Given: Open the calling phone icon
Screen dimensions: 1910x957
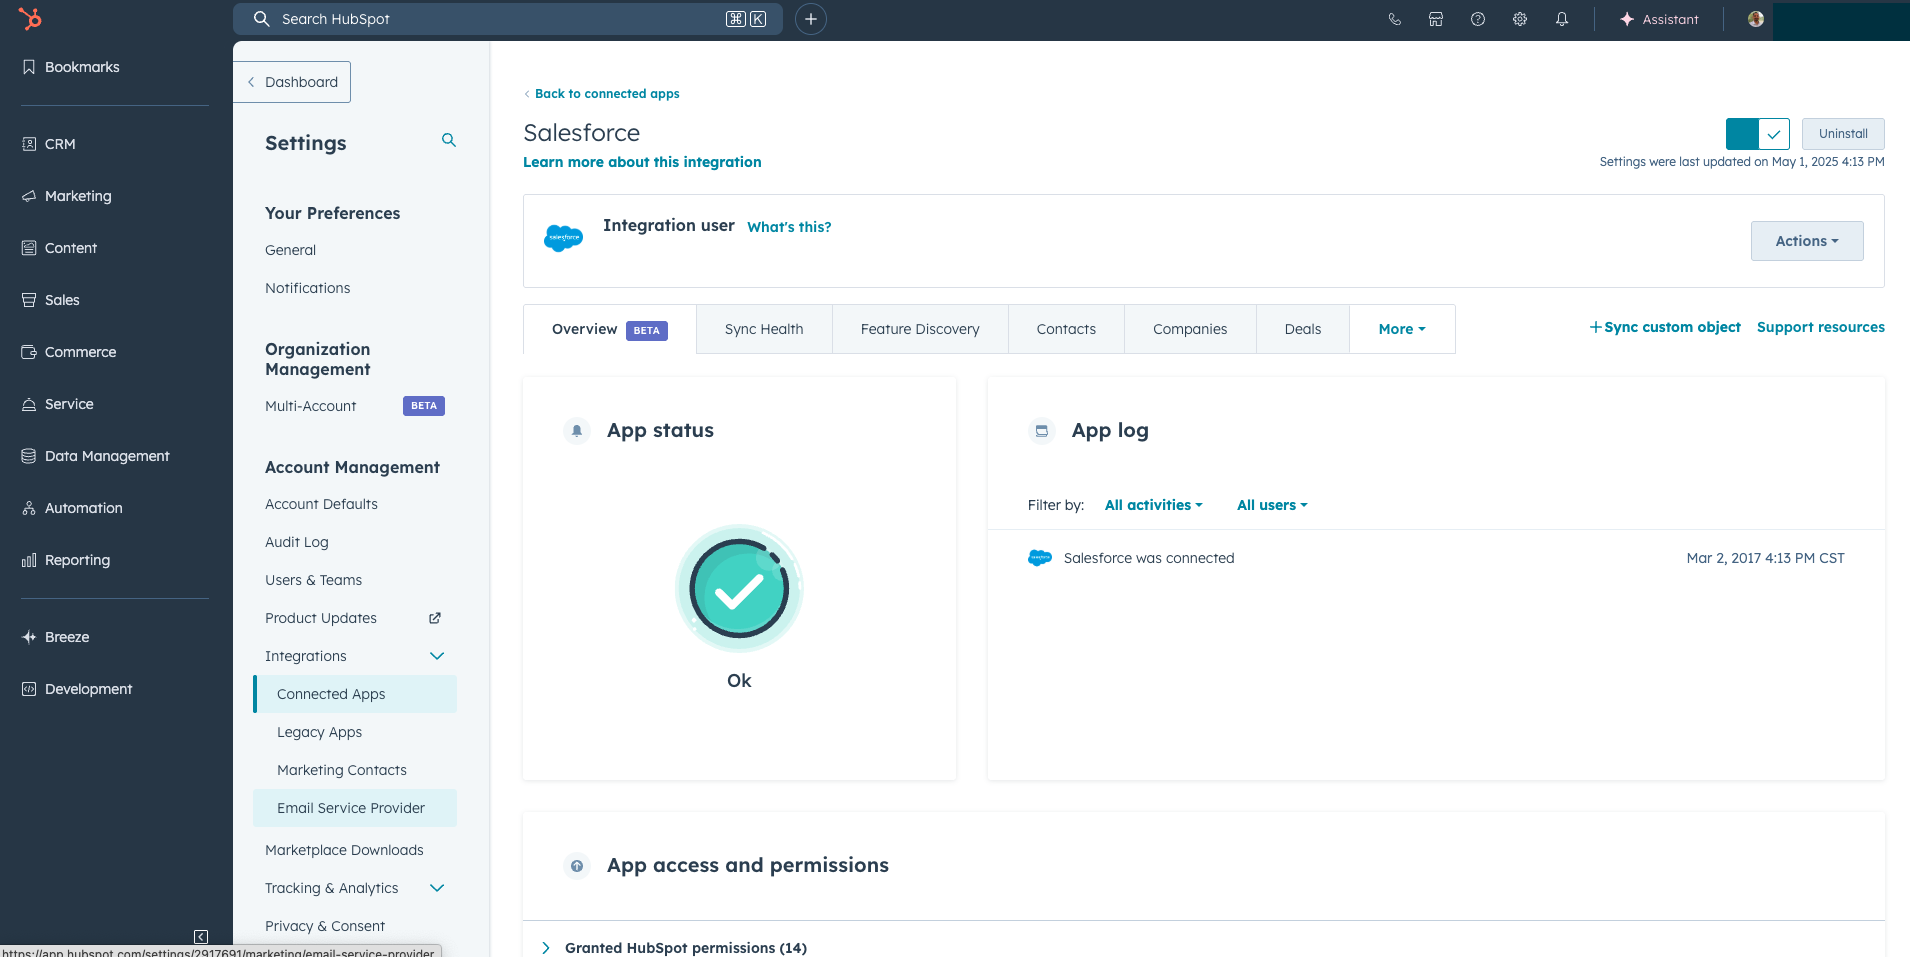Looking at the screenshot, I should pos(1394,19).
